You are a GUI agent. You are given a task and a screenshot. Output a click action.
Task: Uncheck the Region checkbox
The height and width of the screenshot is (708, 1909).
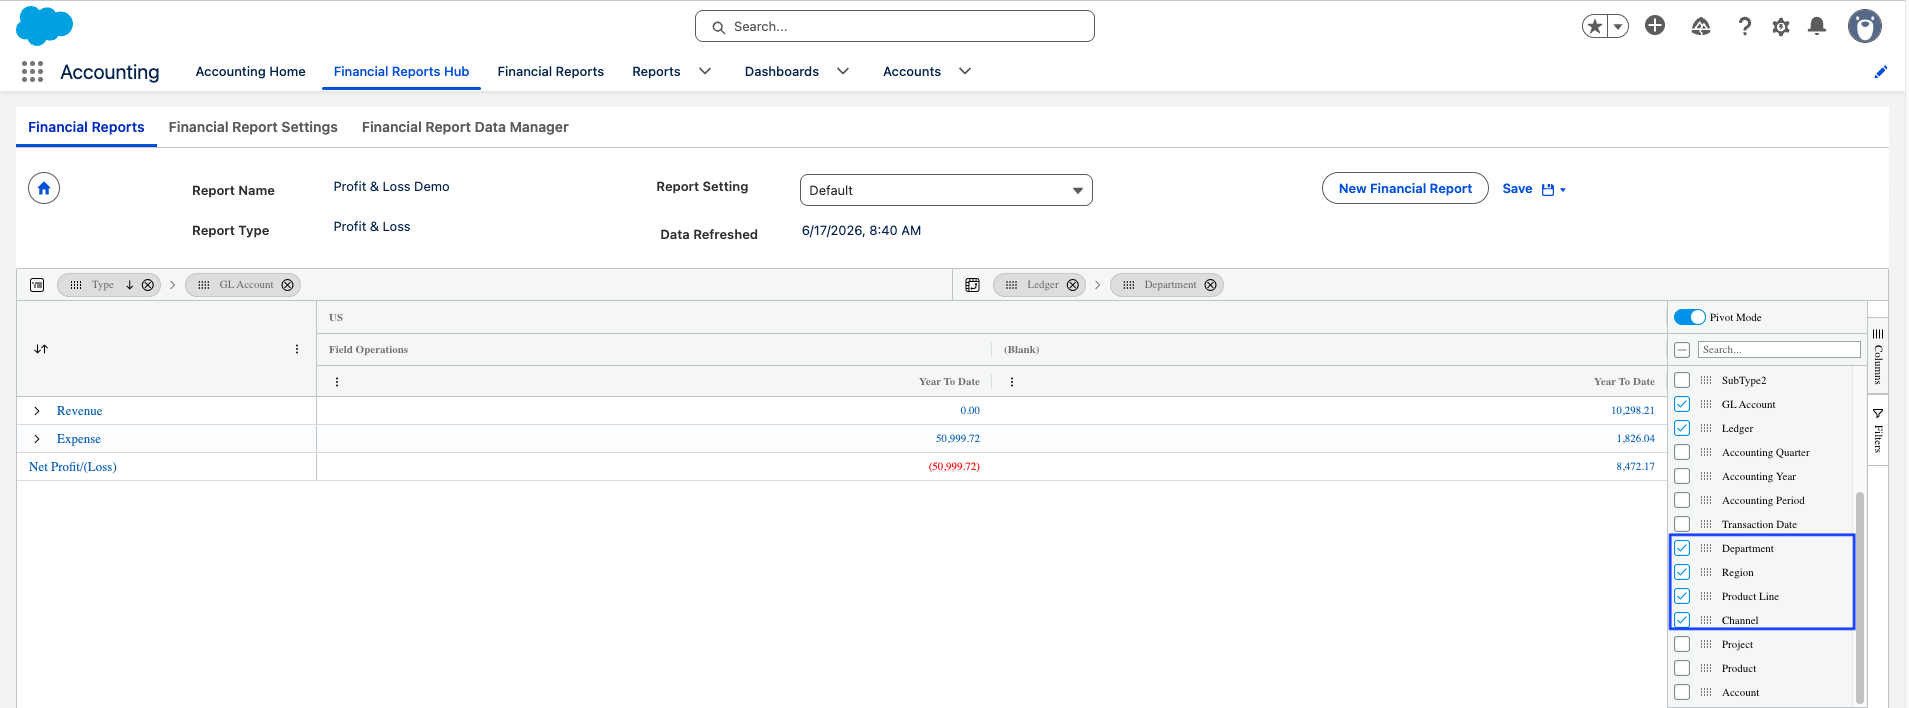(x=1682, y=572)
